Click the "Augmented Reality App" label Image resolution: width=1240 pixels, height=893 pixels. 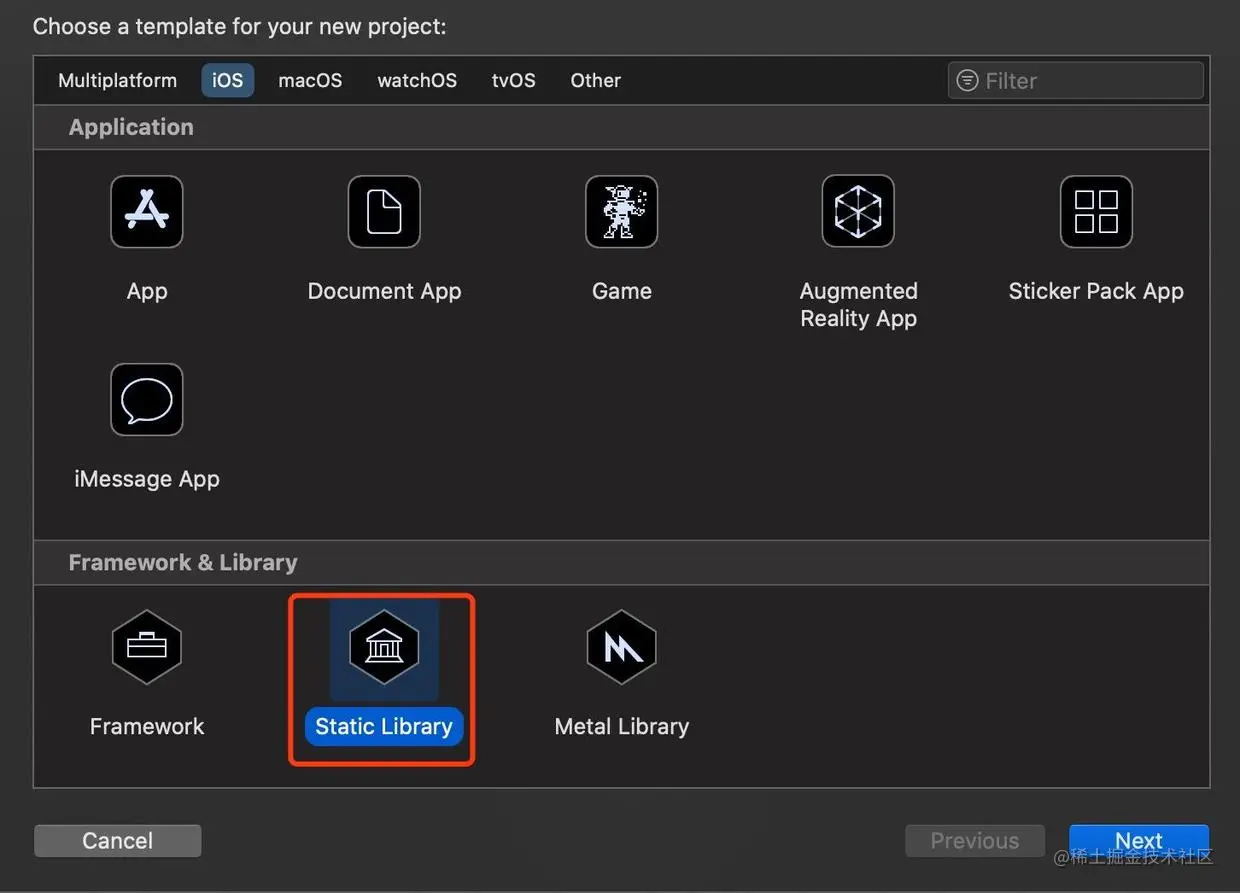(859, 305)
